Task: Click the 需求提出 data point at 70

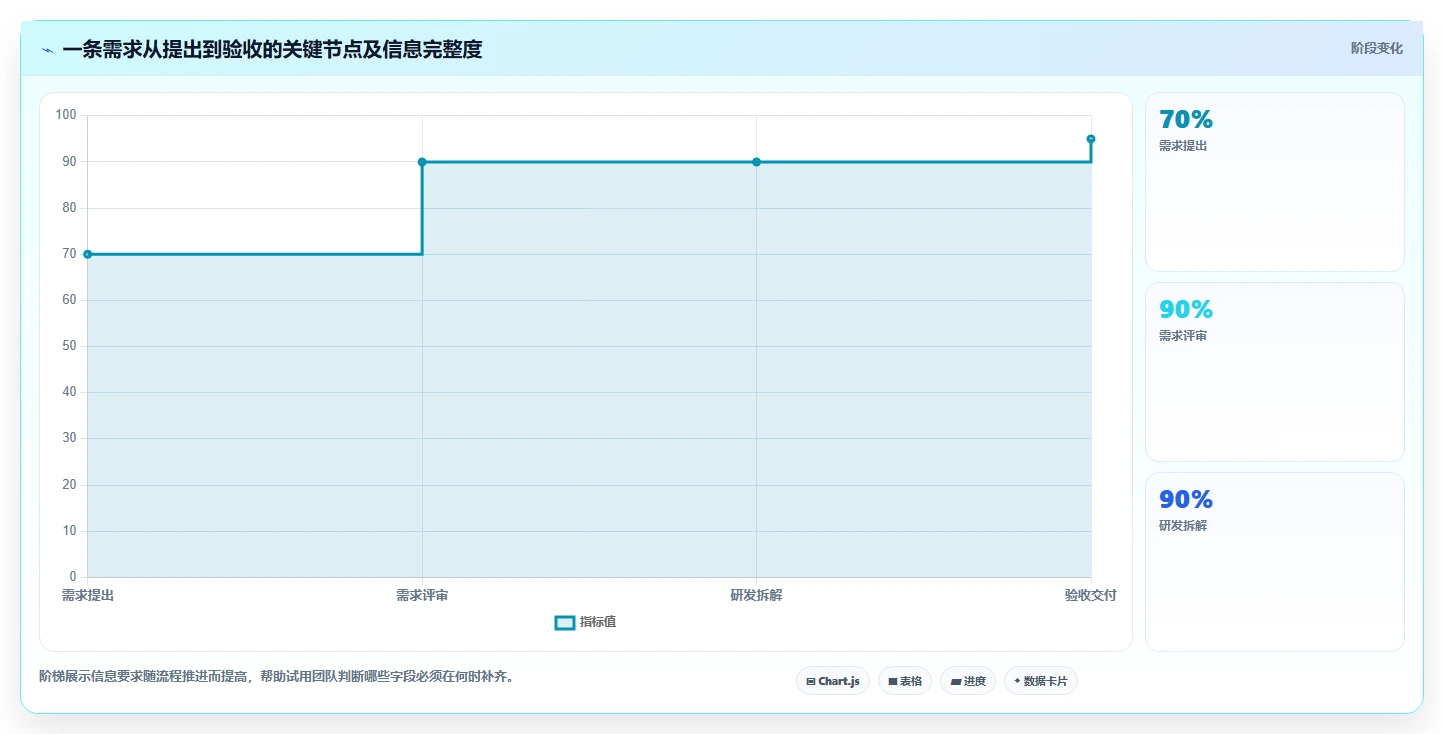Action: [x=88, y=254]
